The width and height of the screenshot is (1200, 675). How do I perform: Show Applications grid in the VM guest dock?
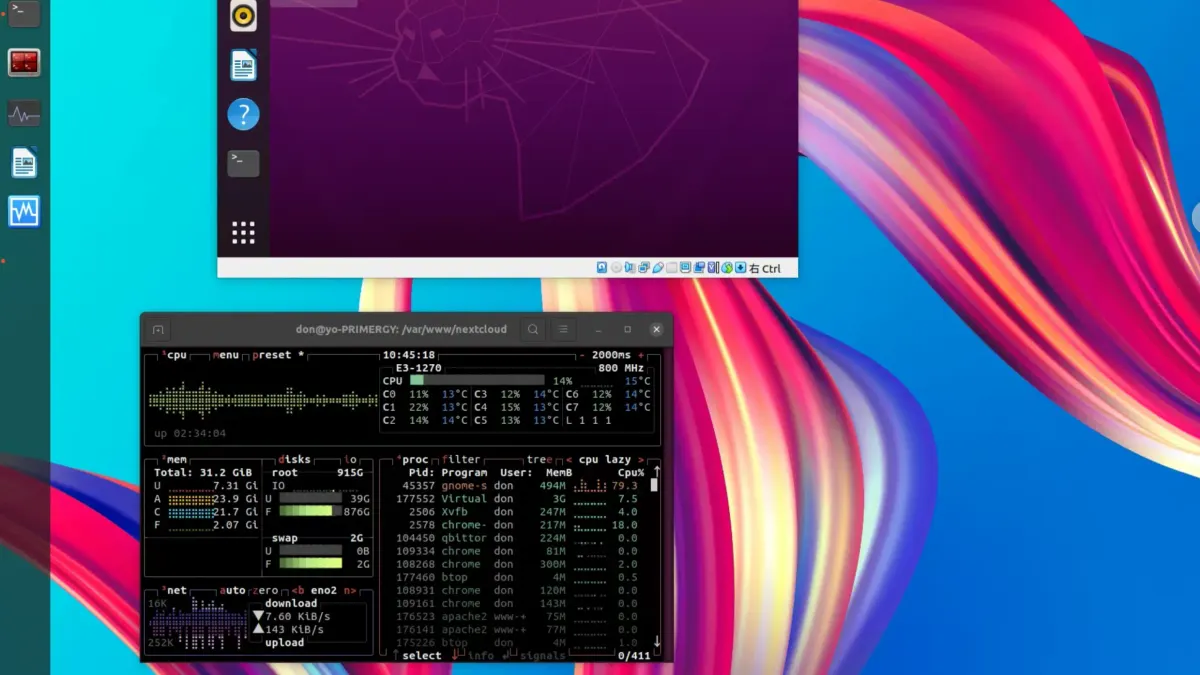coord(244,232)
